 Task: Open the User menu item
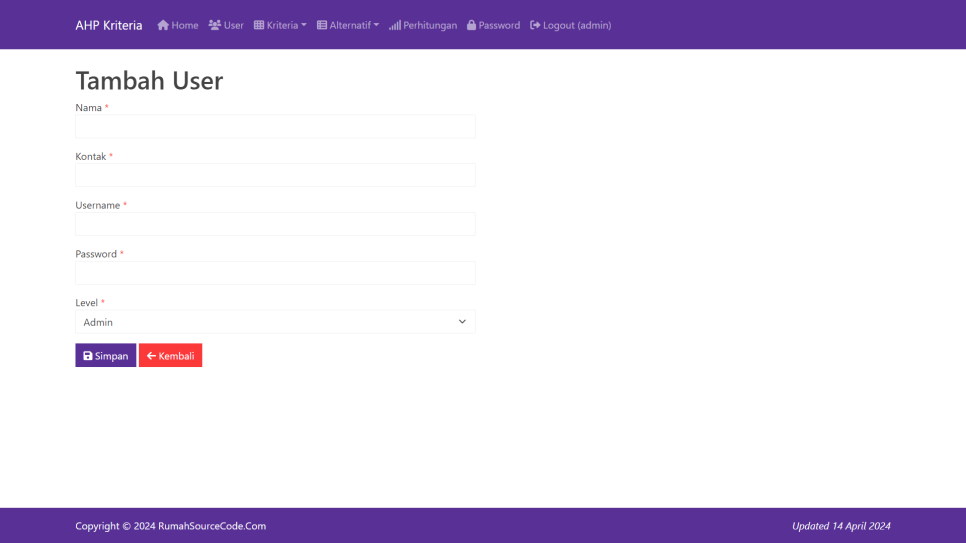226,25
